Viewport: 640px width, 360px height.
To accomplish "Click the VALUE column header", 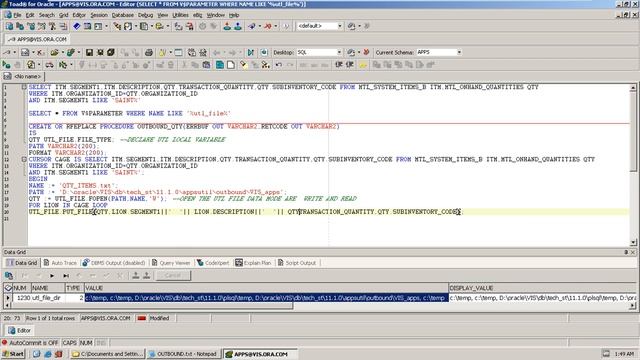I will tap(266, 288).
